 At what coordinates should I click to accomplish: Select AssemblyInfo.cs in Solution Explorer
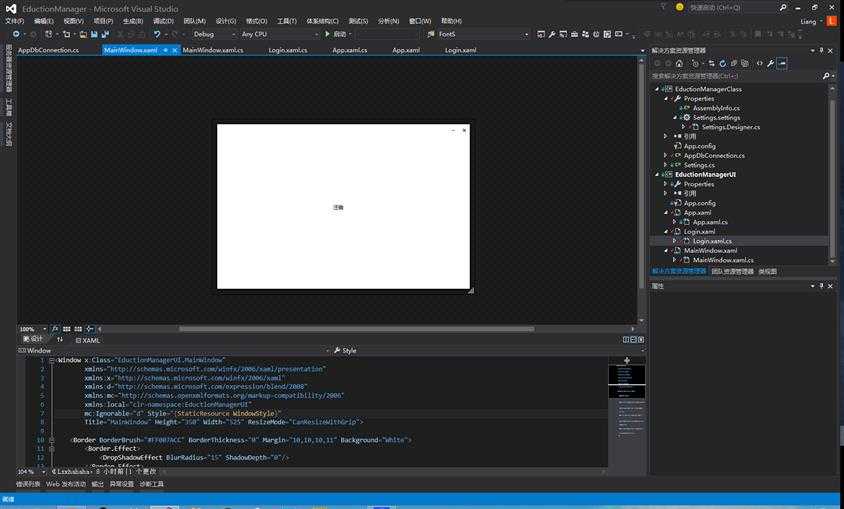[x=716, y=108]
